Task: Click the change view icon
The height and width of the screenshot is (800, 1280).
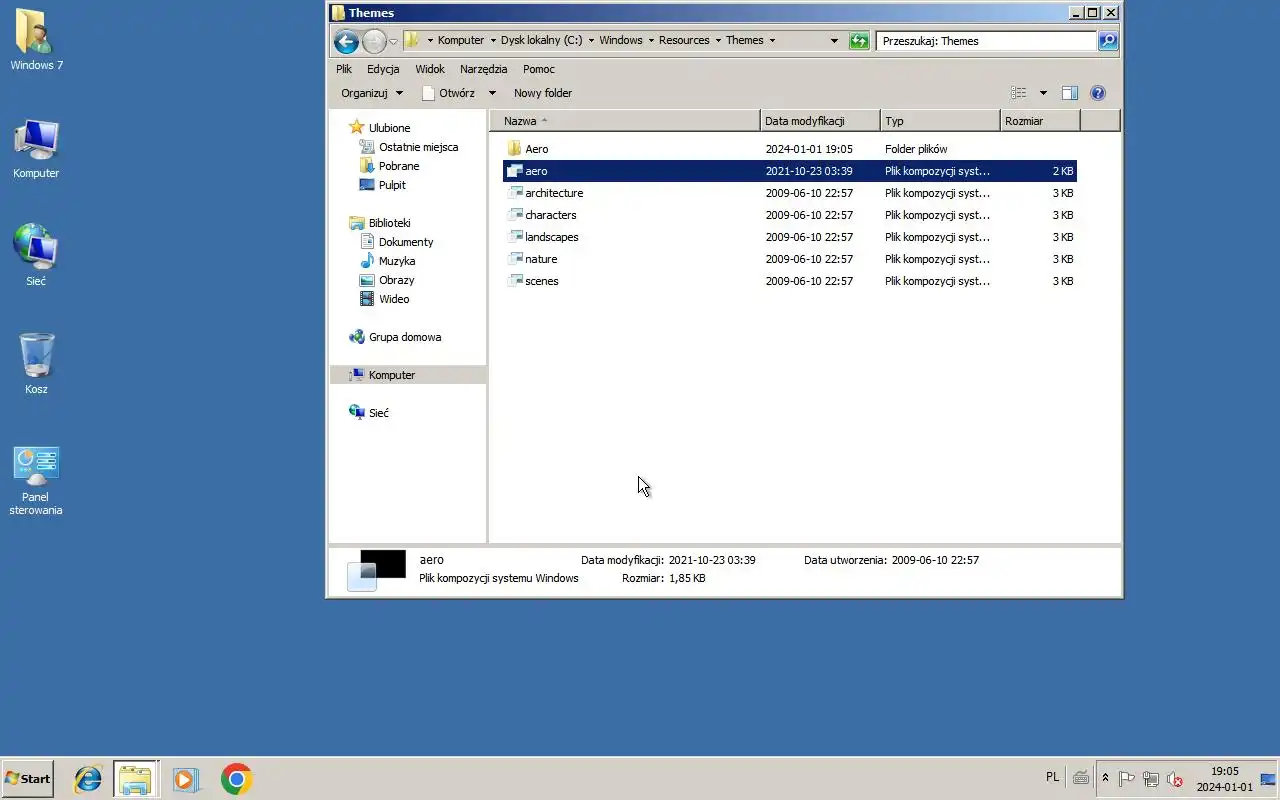Action: point(1019,93)
